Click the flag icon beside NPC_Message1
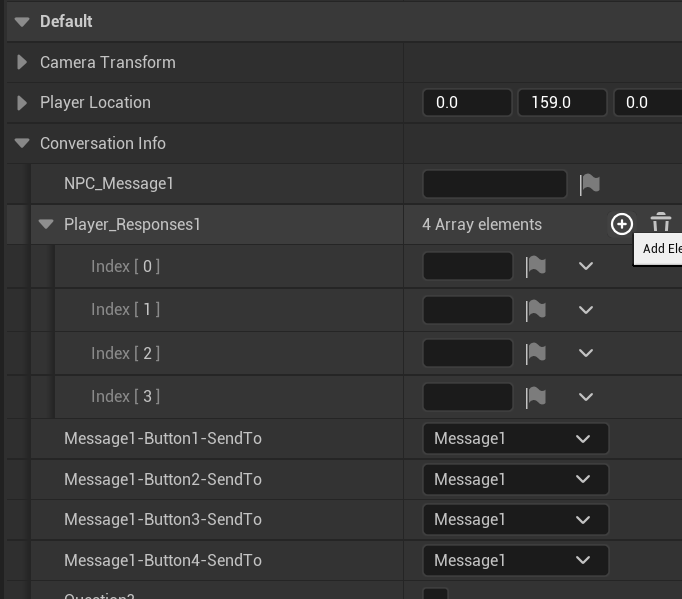This screenshot has height=599, width=682. 590,184
